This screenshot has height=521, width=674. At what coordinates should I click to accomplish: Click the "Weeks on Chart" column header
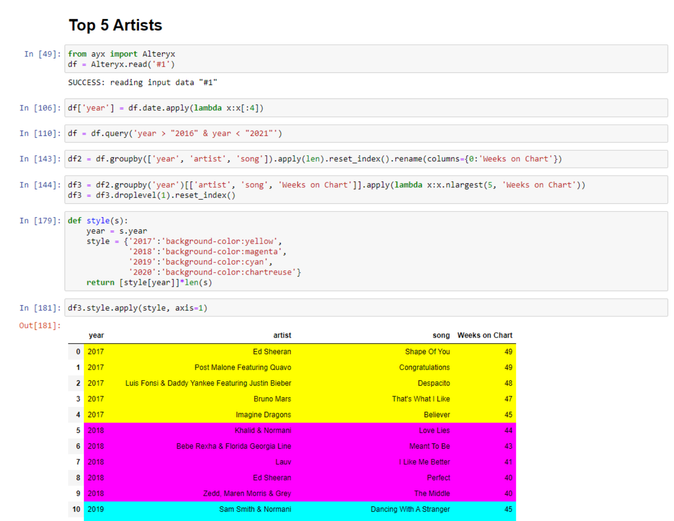[x=484, y=335]
